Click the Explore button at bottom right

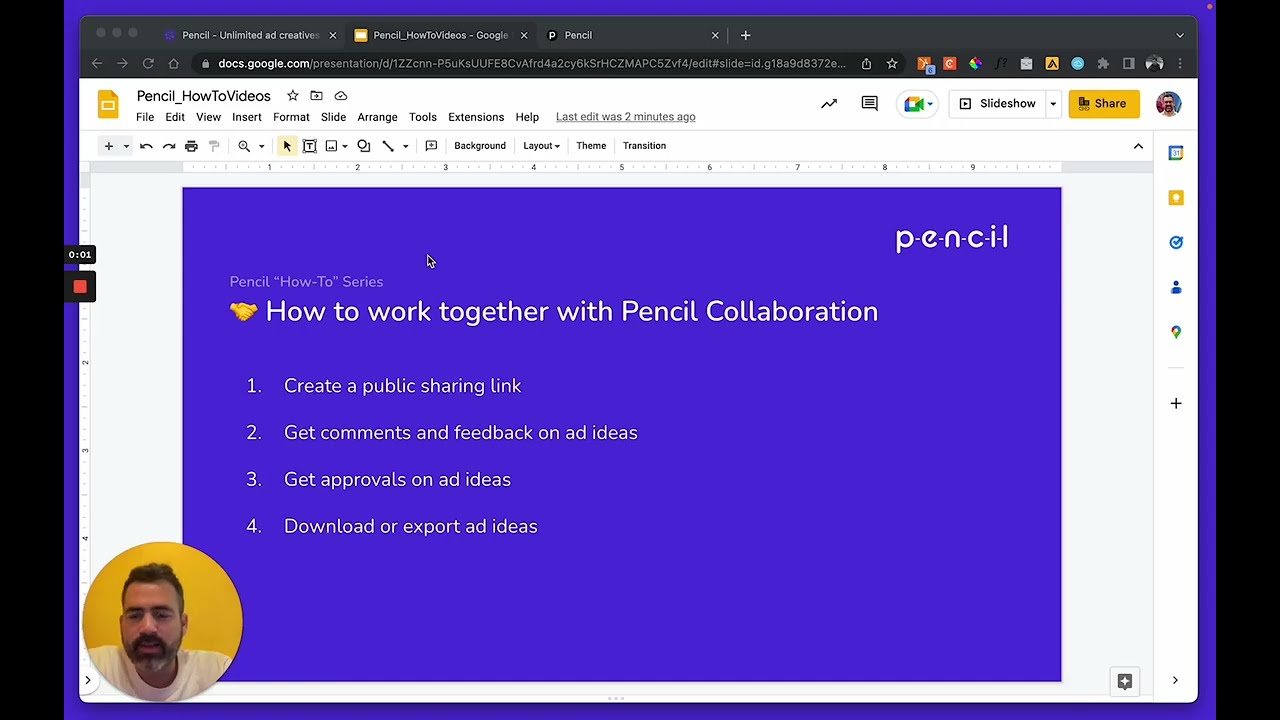tap(1125, 681)
